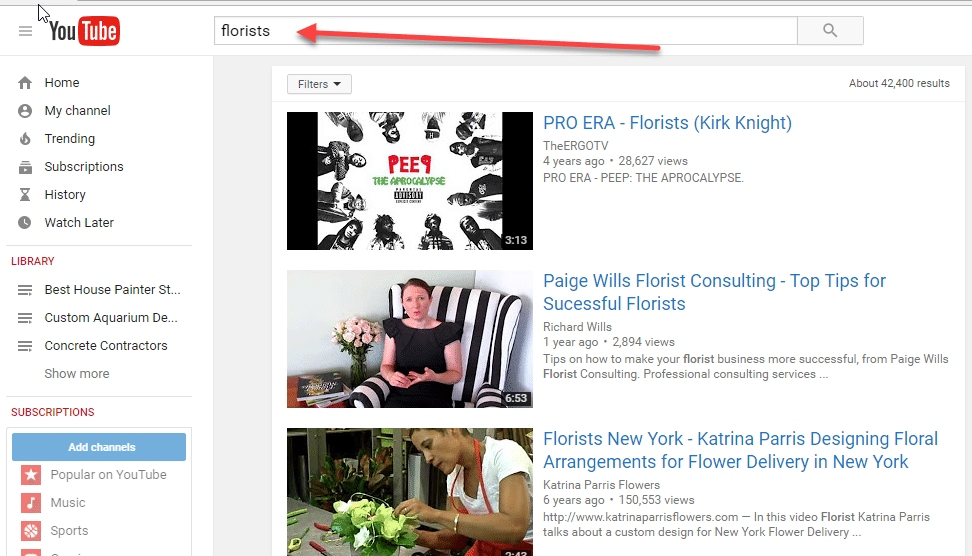The height and width of the screenshot is (556, 972).
Task: Open PRO ERA Florists video thumbnail
Action: pyautogui.click(x=410, y=181)
